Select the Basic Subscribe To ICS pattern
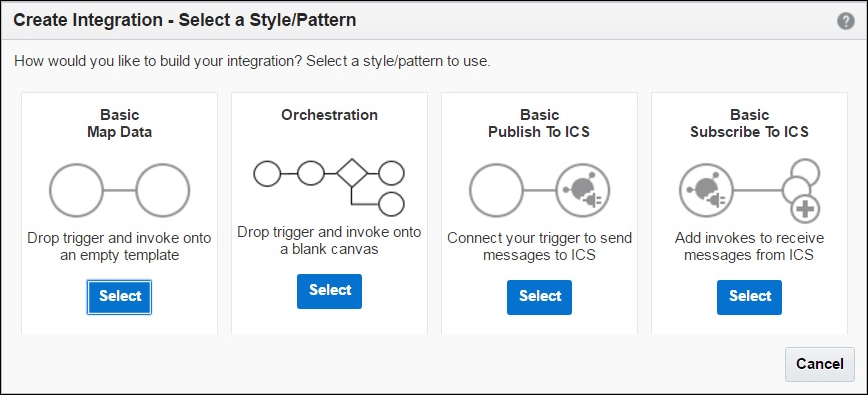 [750, 297]
